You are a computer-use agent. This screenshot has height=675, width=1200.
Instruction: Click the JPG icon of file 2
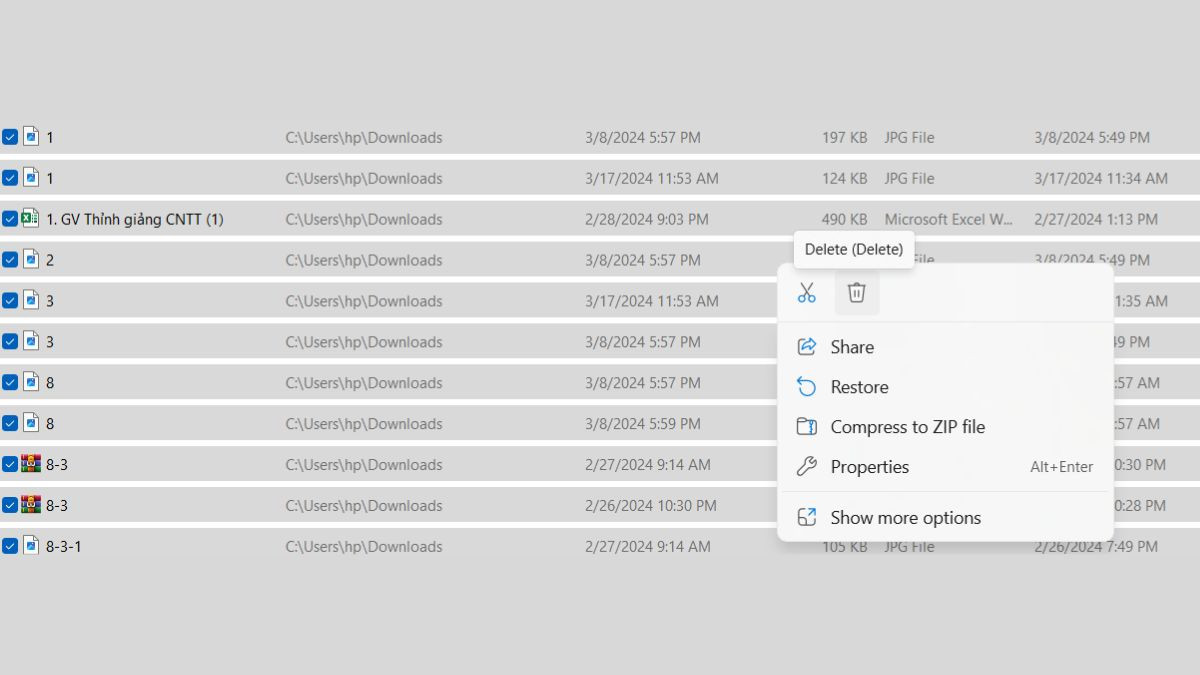pyautogui.click(x=31, y=260)
